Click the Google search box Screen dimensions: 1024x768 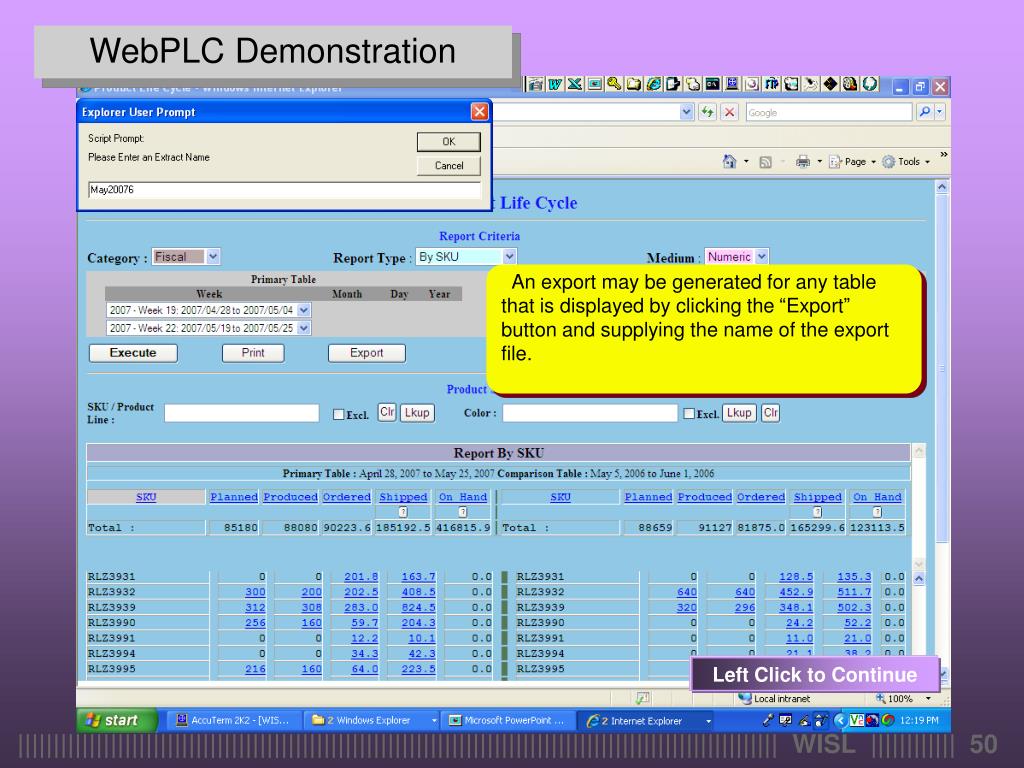(829, 112)
